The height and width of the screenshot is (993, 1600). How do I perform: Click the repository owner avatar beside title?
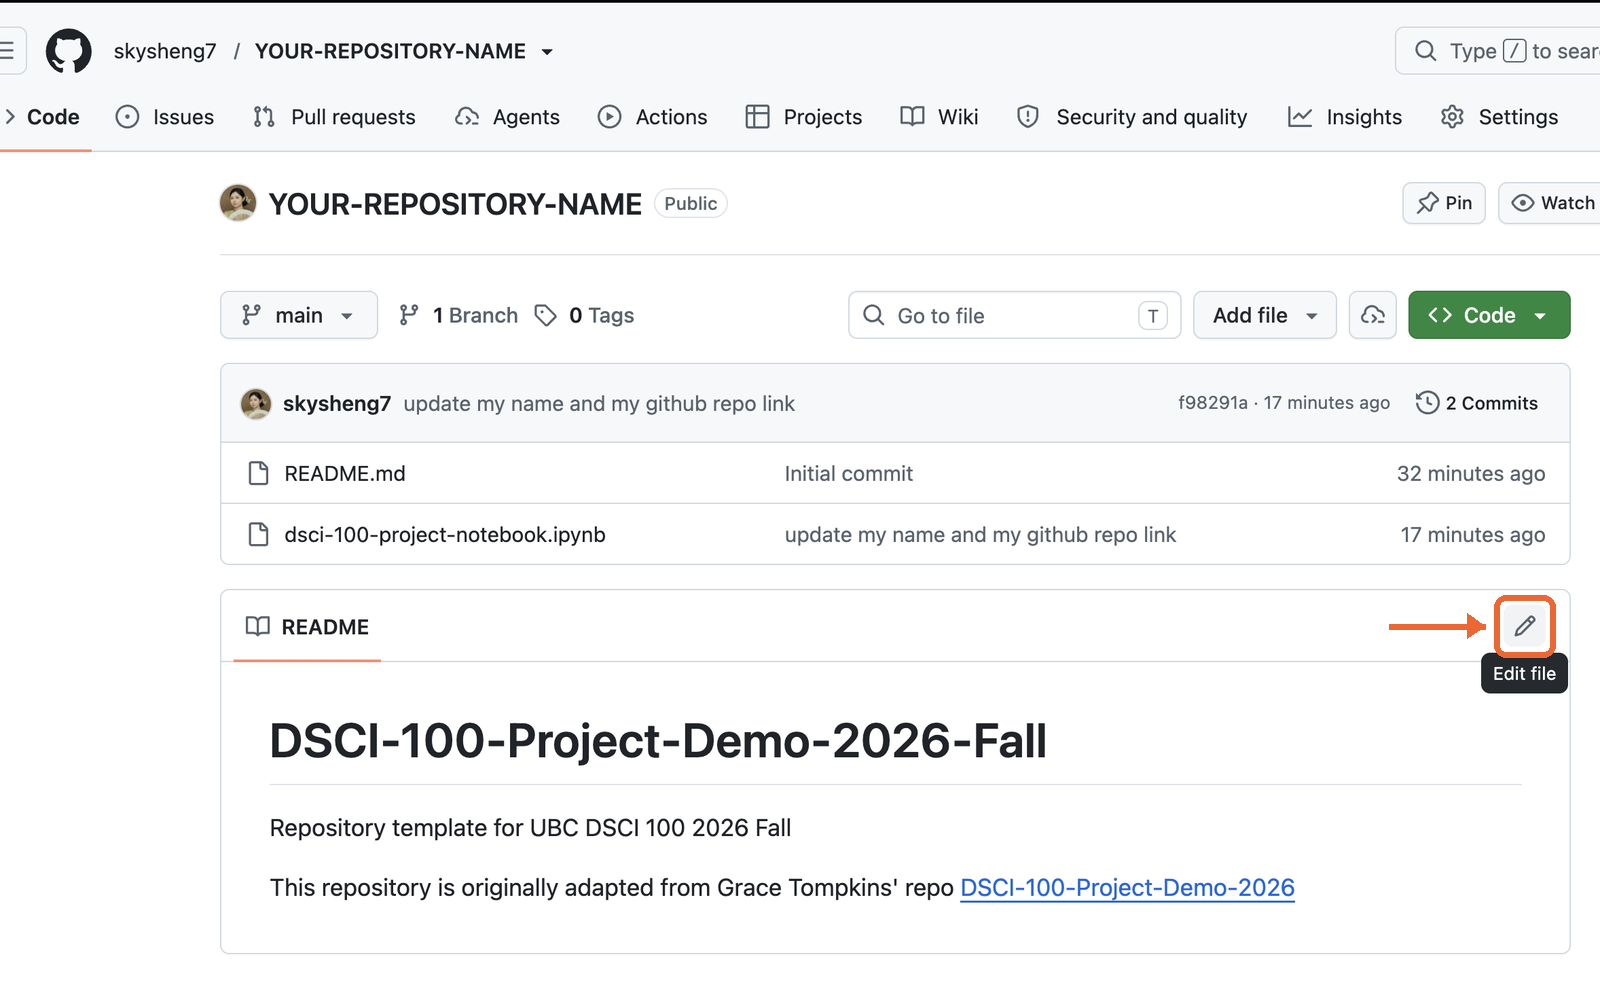coord(238,203)
